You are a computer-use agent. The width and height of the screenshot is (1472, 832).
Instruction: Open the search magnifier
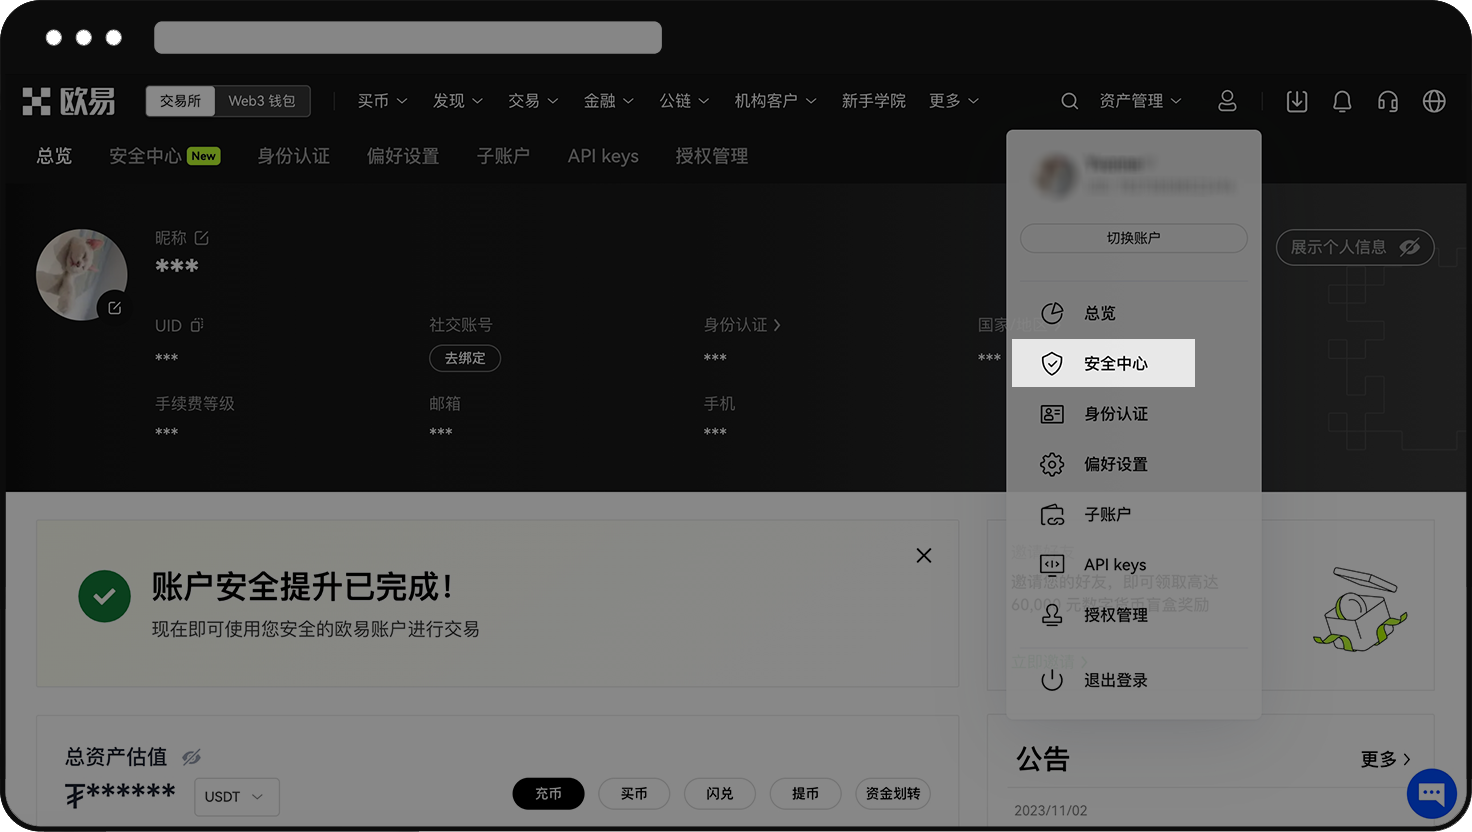click(1069, 100)
